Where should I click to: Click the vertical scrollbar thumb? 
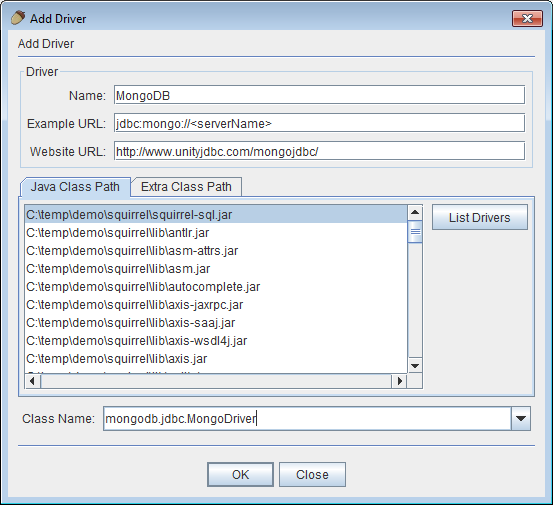[x=415, y=232]
